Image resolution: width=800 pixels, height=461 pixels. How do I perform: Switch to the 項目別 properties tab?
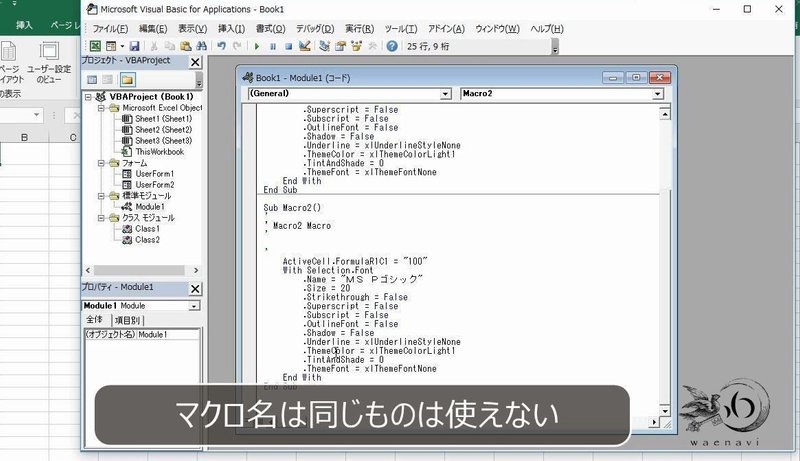[x=128, y=320]
